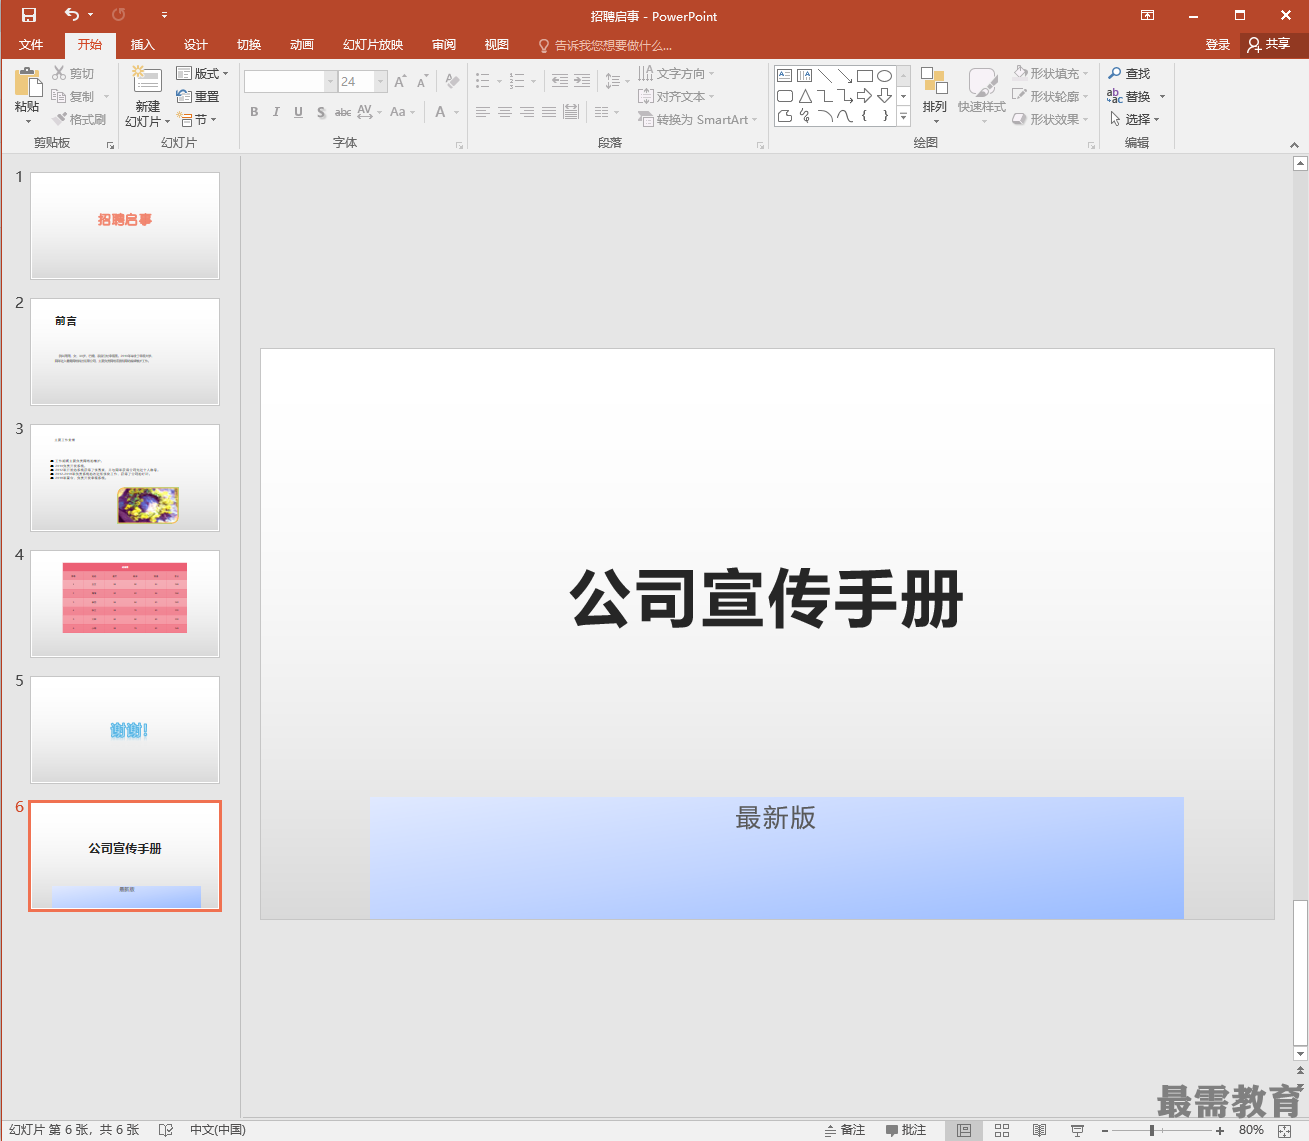Toggle Align Left paragraph button
Viewport: 1309px width, 1141px height.
click(483, 112)
